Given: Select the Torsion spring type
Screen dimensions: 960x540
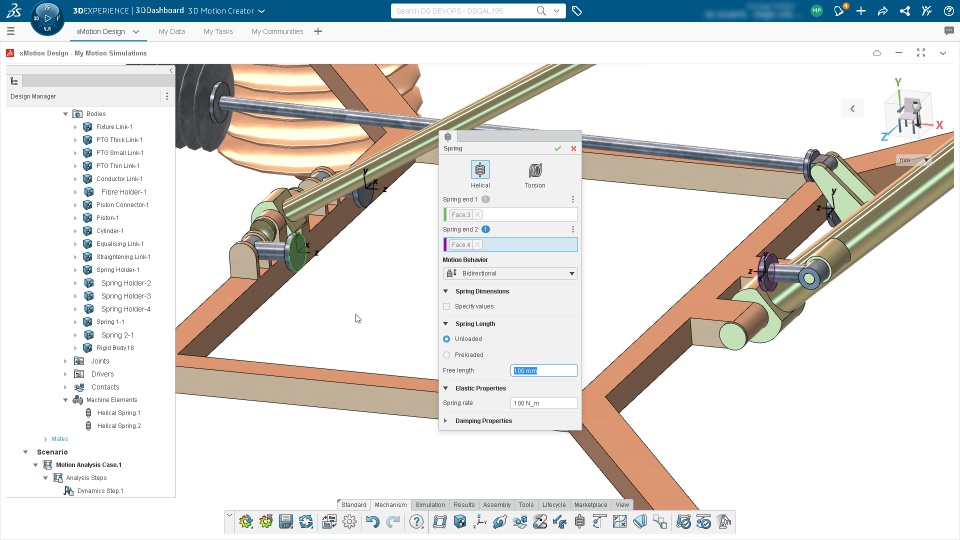Looking at the screenshot, I should [534, 174].
